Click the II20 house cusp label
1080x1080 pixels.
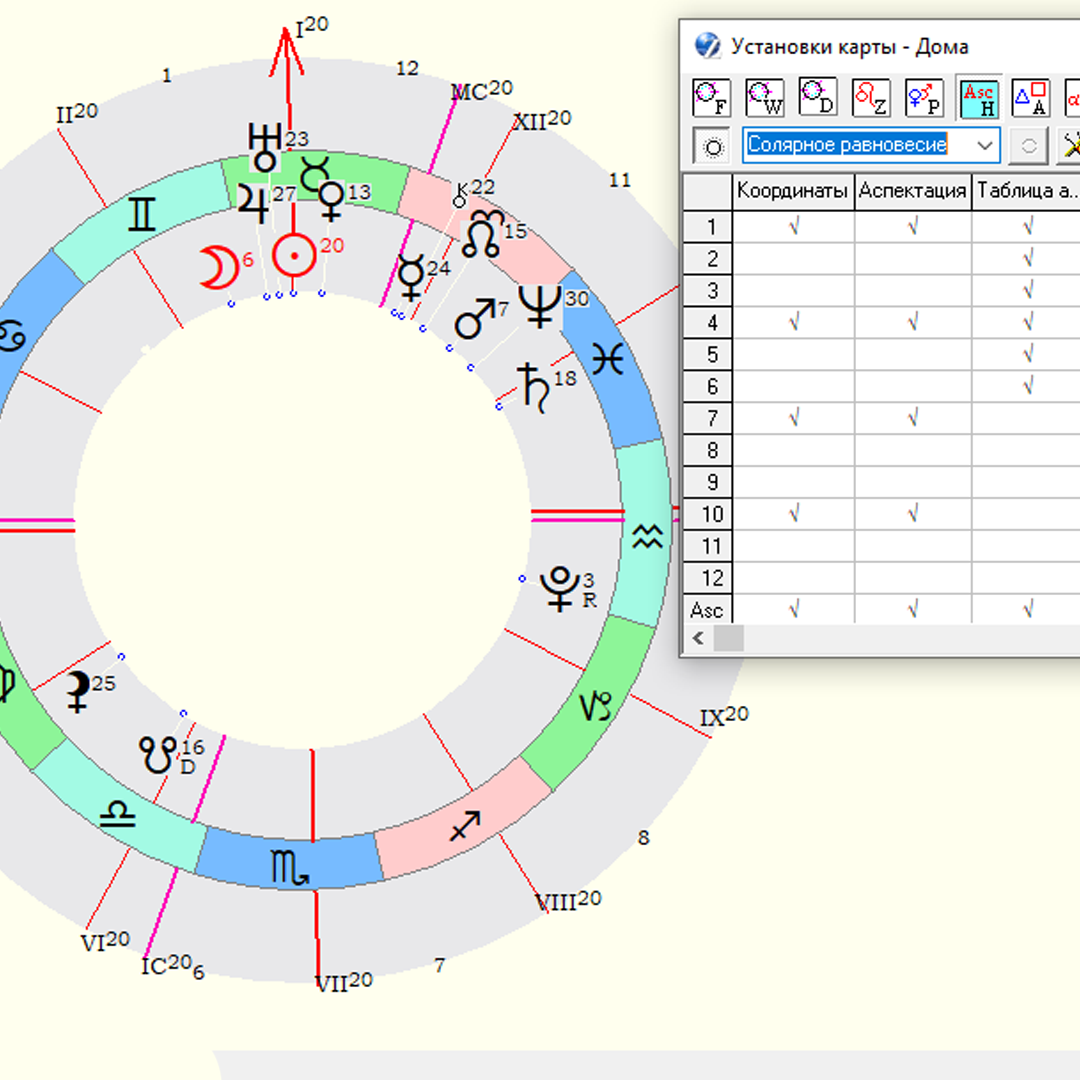click(x=77, y=114)
